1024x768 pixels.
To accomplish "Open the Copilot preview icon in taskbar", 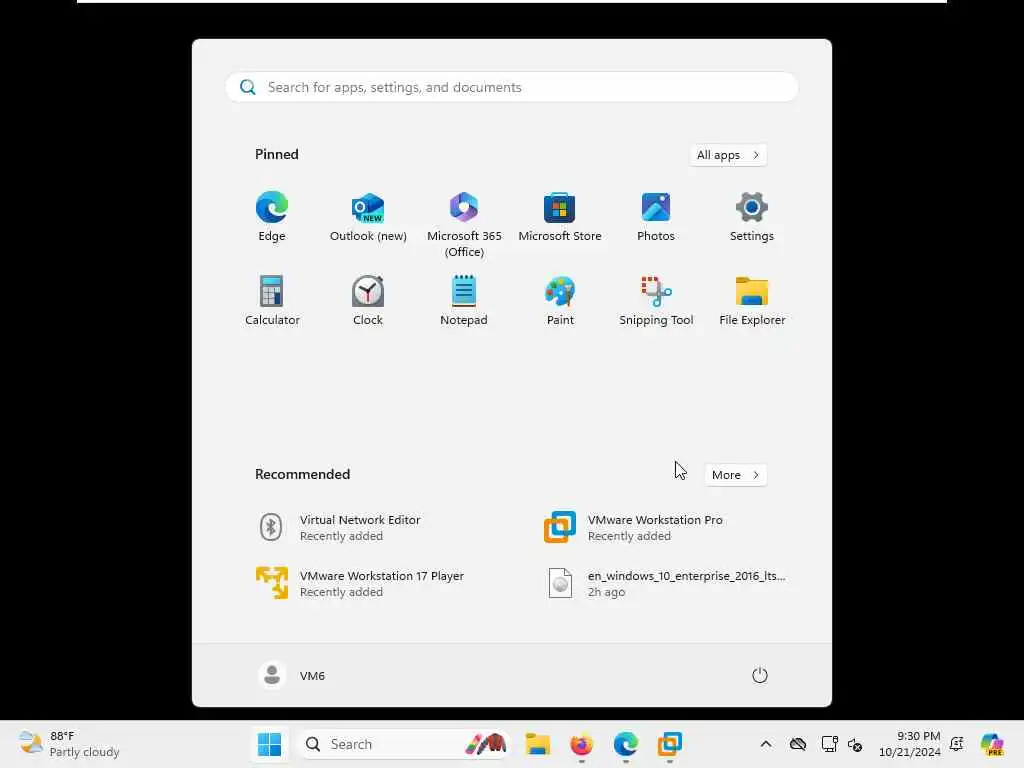I will point(993,744).
